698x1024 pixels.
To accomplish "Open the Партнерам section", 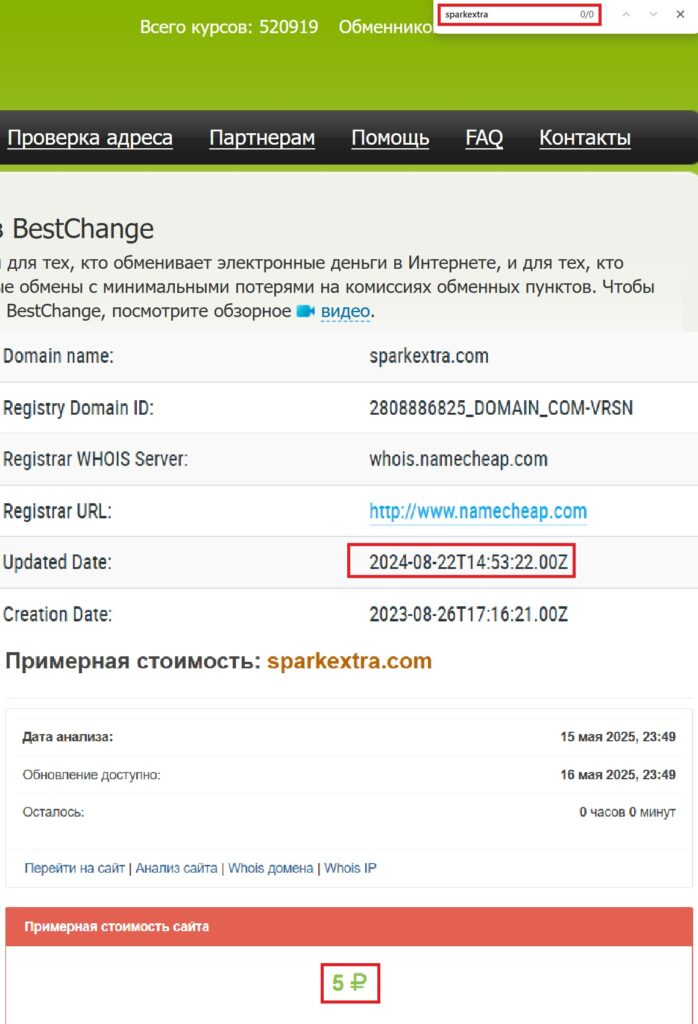I will click(x=262, y=137).
